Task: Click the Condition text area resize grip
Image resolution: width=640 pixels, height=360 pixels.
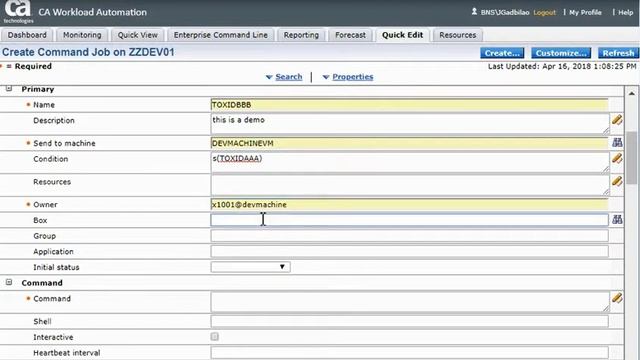Action: [x=606, y=169]
